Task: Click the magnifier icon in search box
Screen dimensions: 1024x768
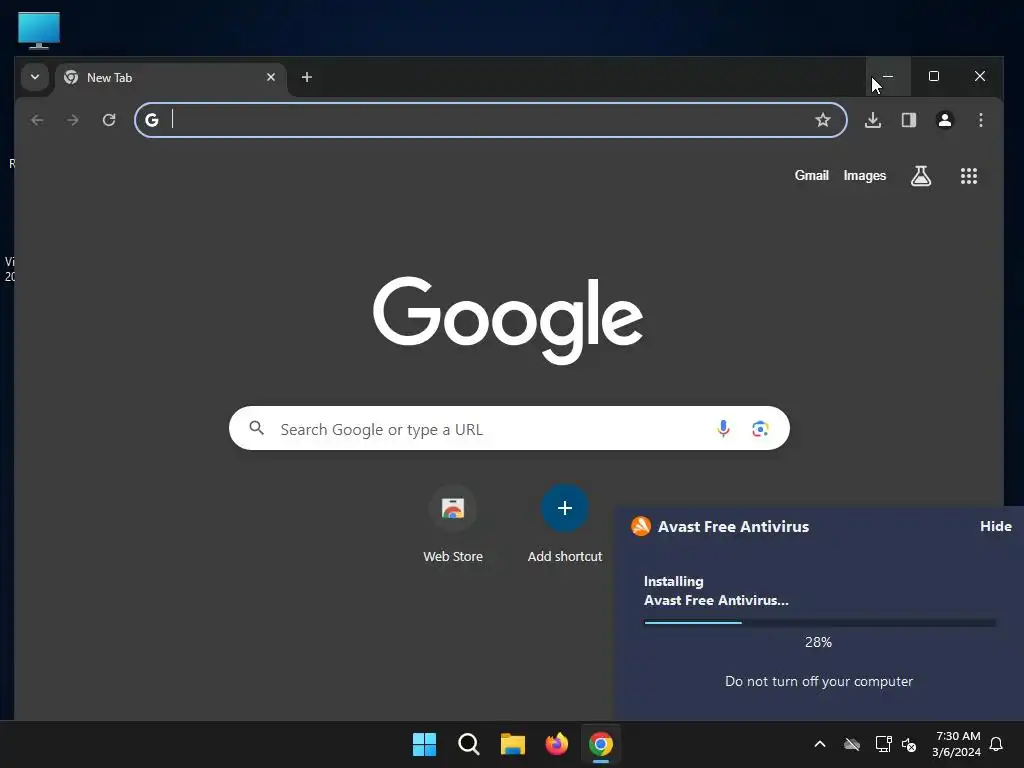Action: pos(257,428)
